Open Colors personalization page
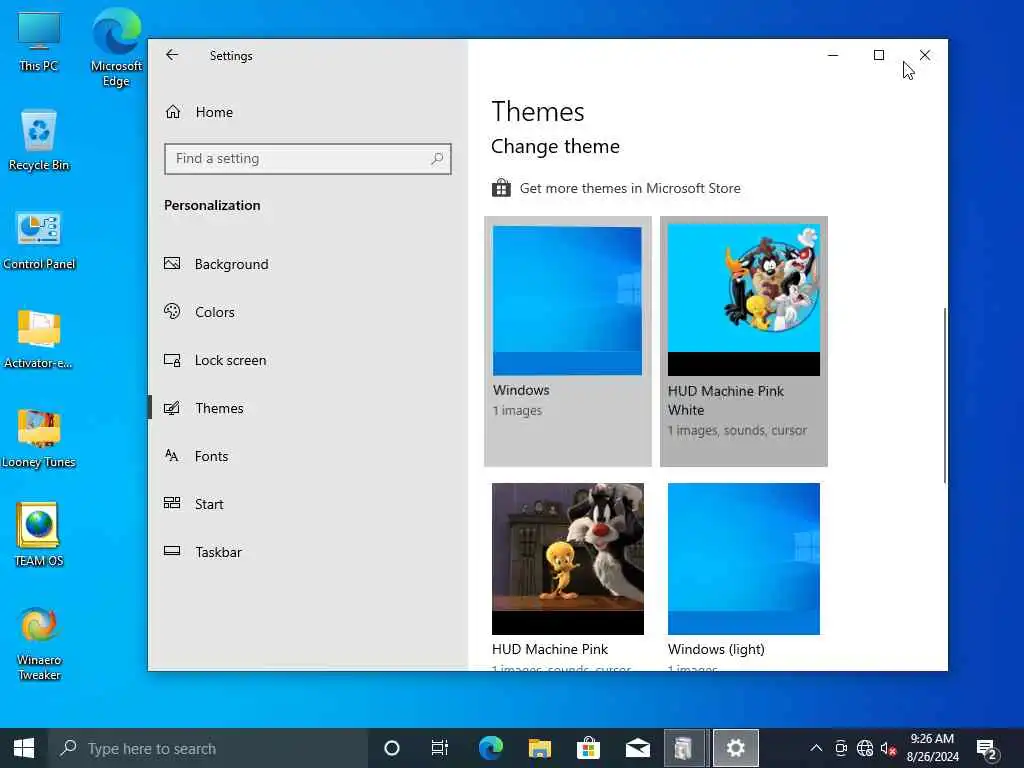Screen dimensions: 1024x768 pyautogui.click(x=307, y=312)
